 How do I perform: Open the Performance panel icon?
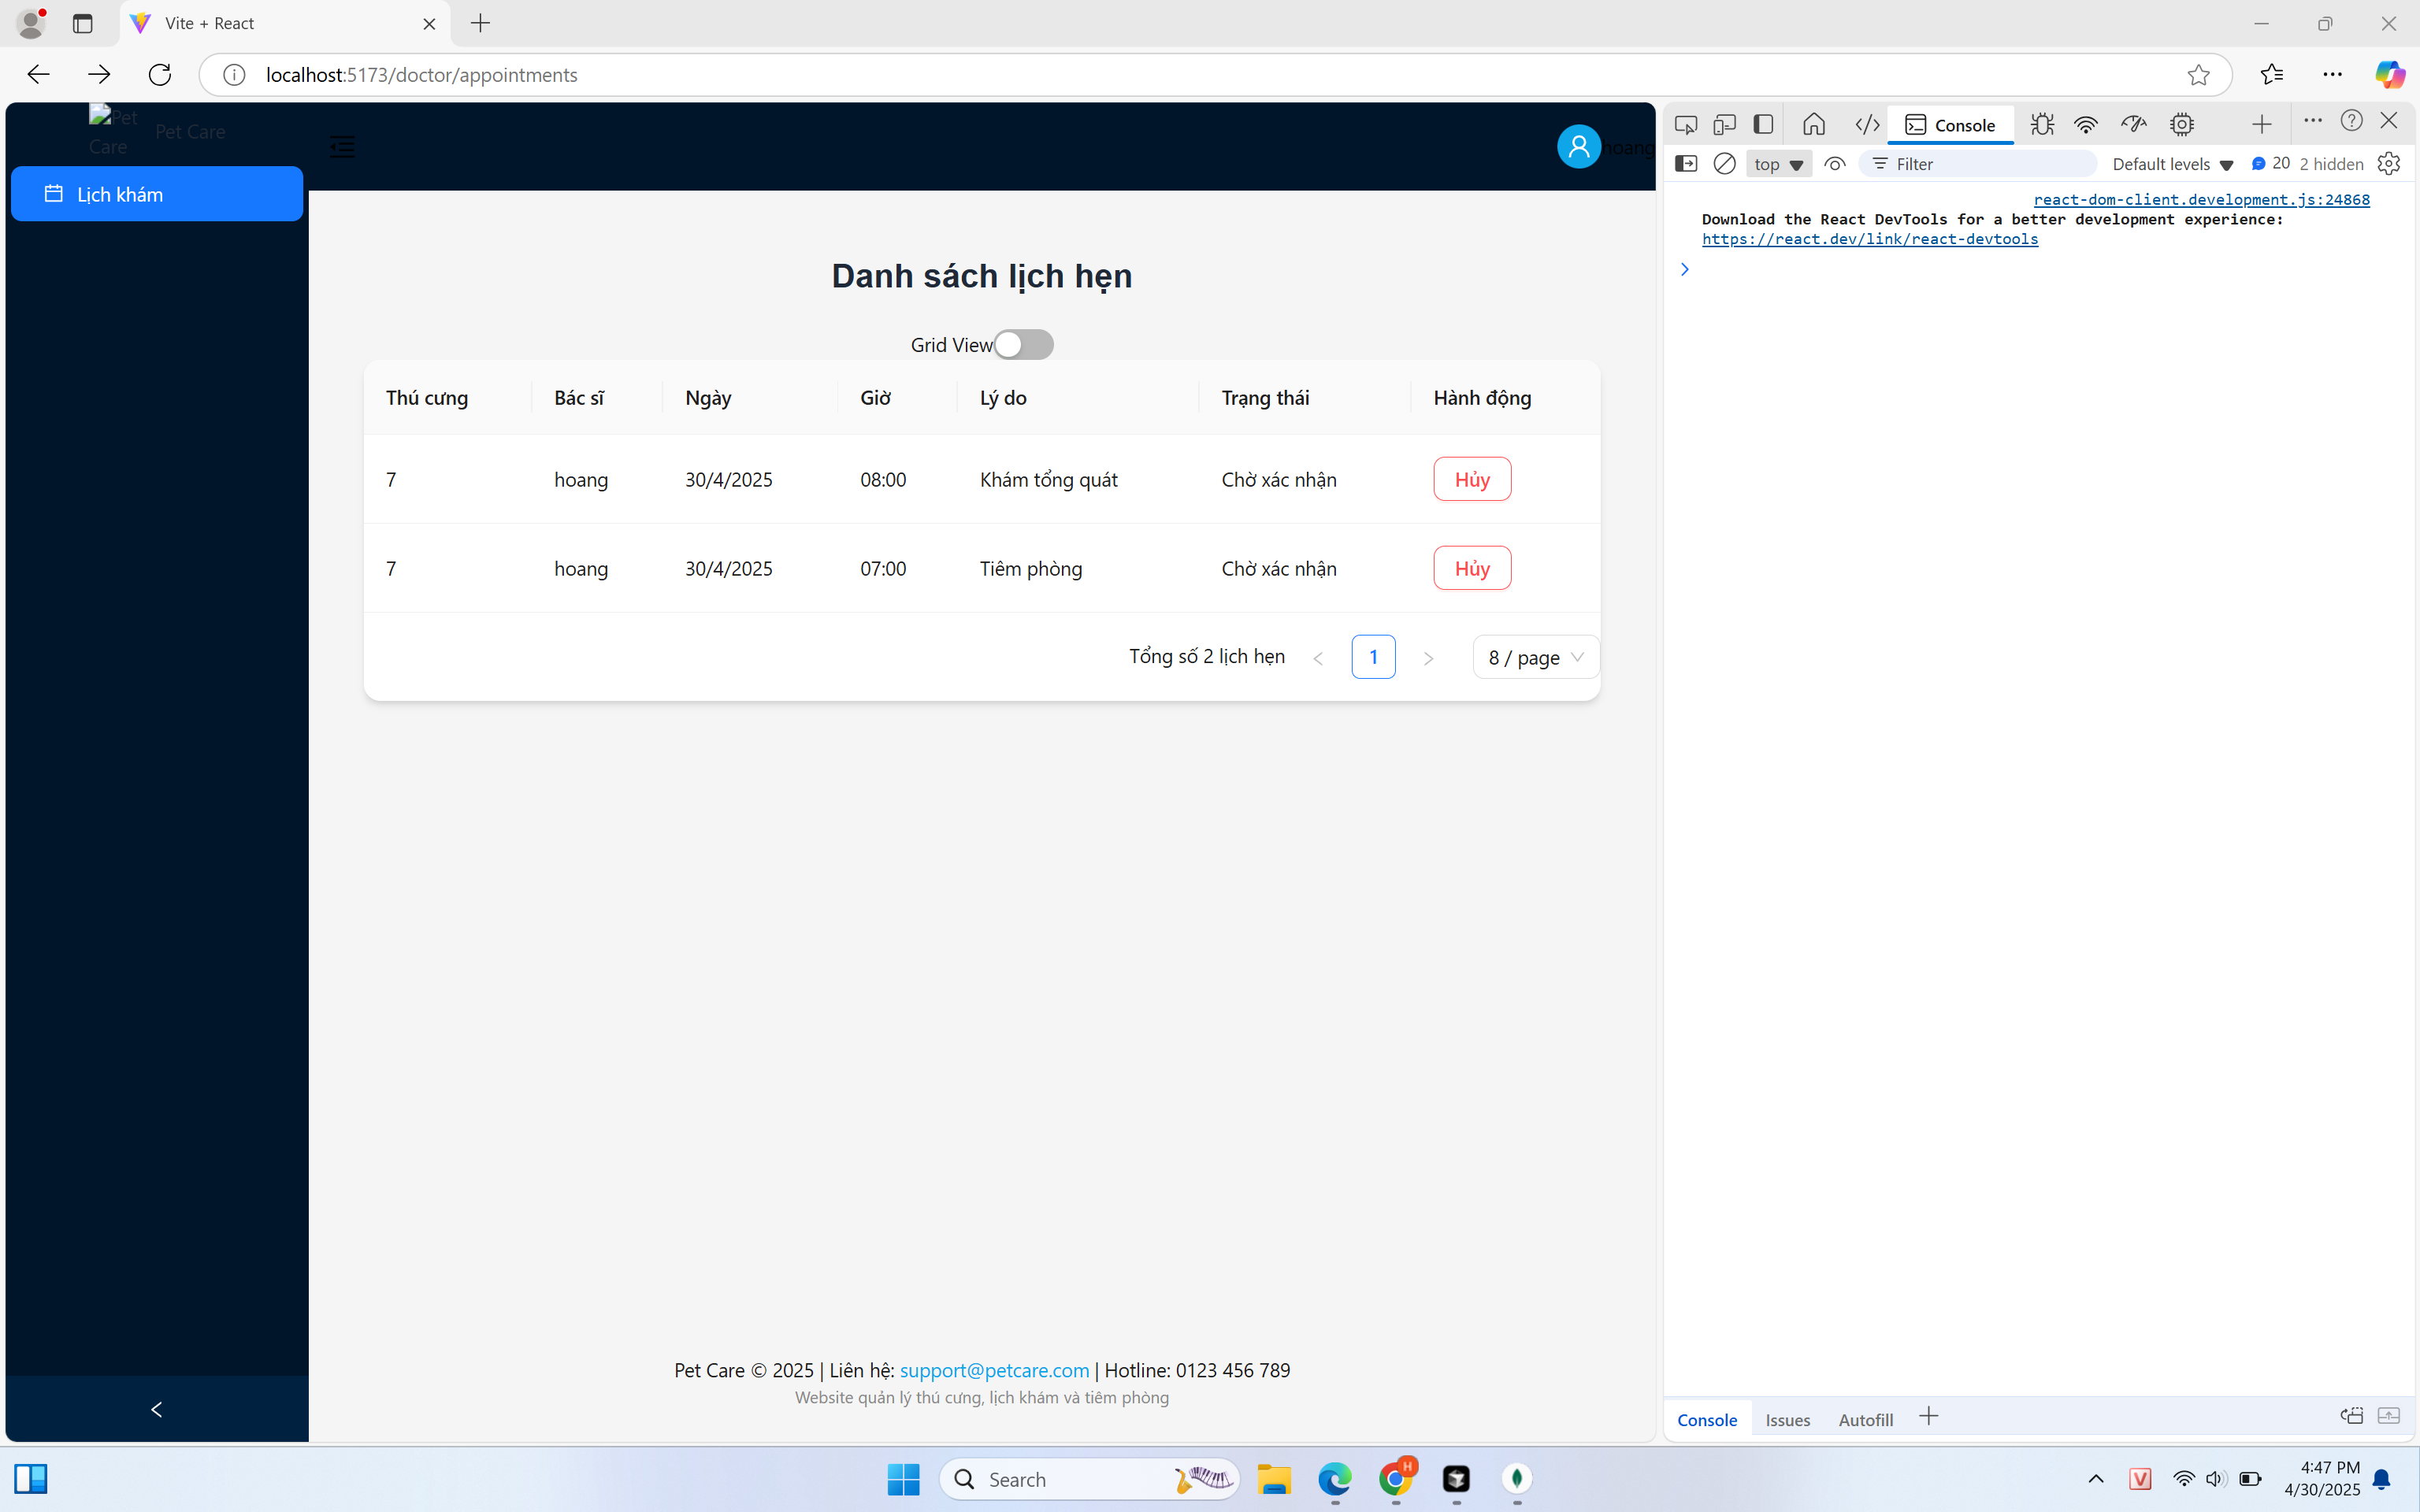pos(2133,124)
